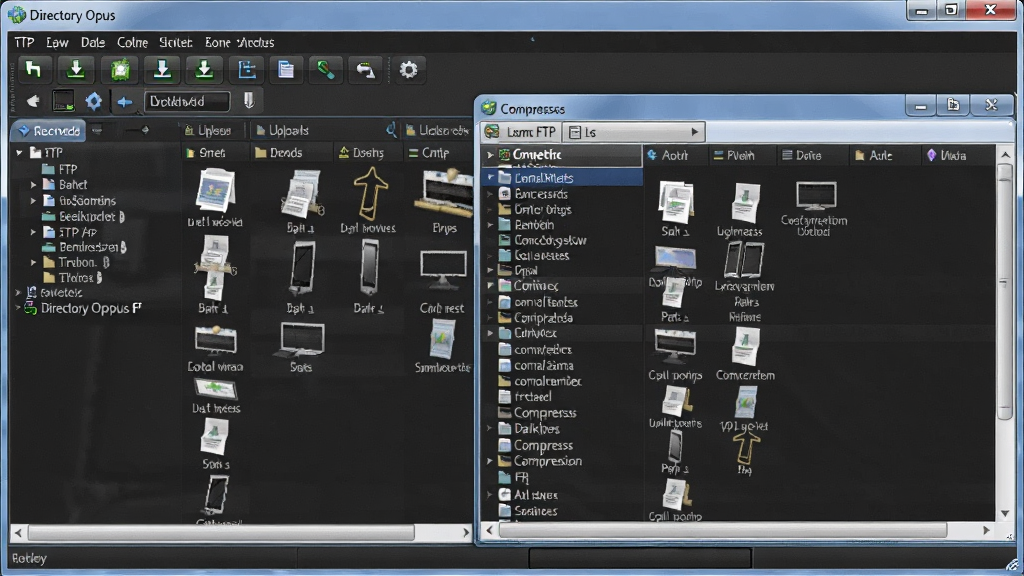Select the 'Uglmaess' document in Compresses window
The height and width of the screenshot is (576, 1024).
(744, 203)
